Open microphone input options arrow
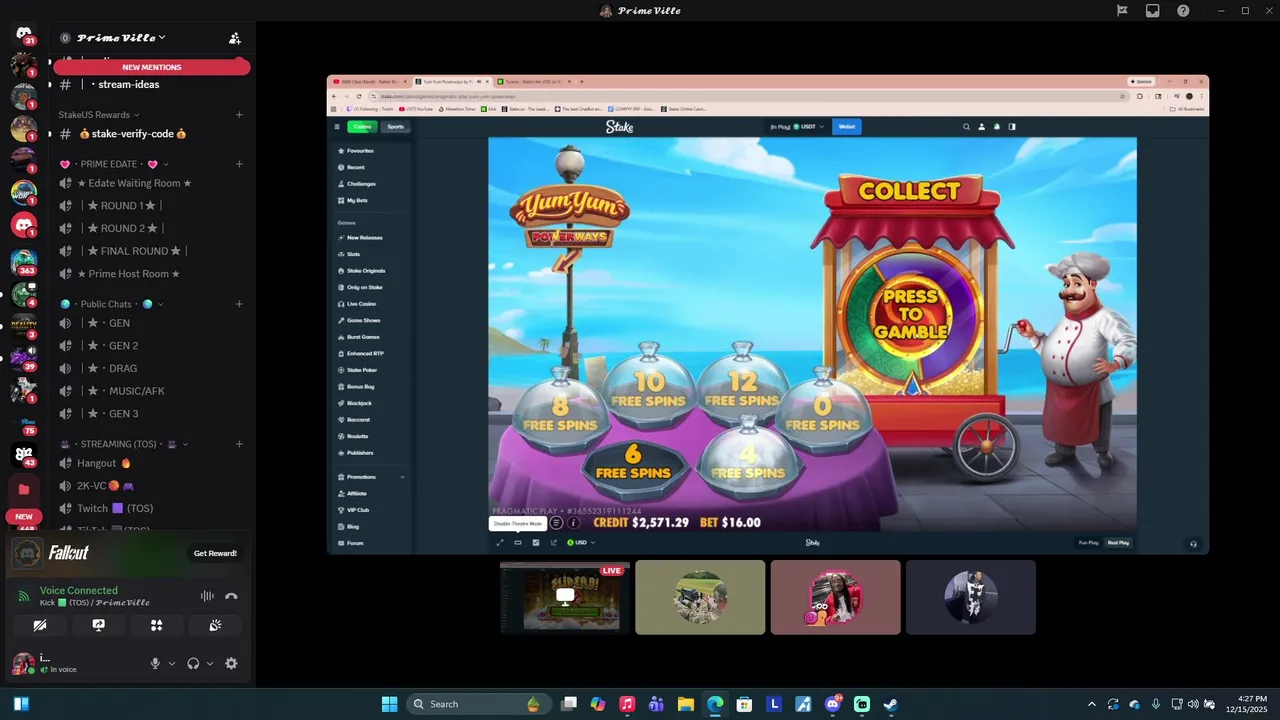Image resolution: width=1280 pixels, height=720 pixels. pyautogui.click(x=172, y=663)
